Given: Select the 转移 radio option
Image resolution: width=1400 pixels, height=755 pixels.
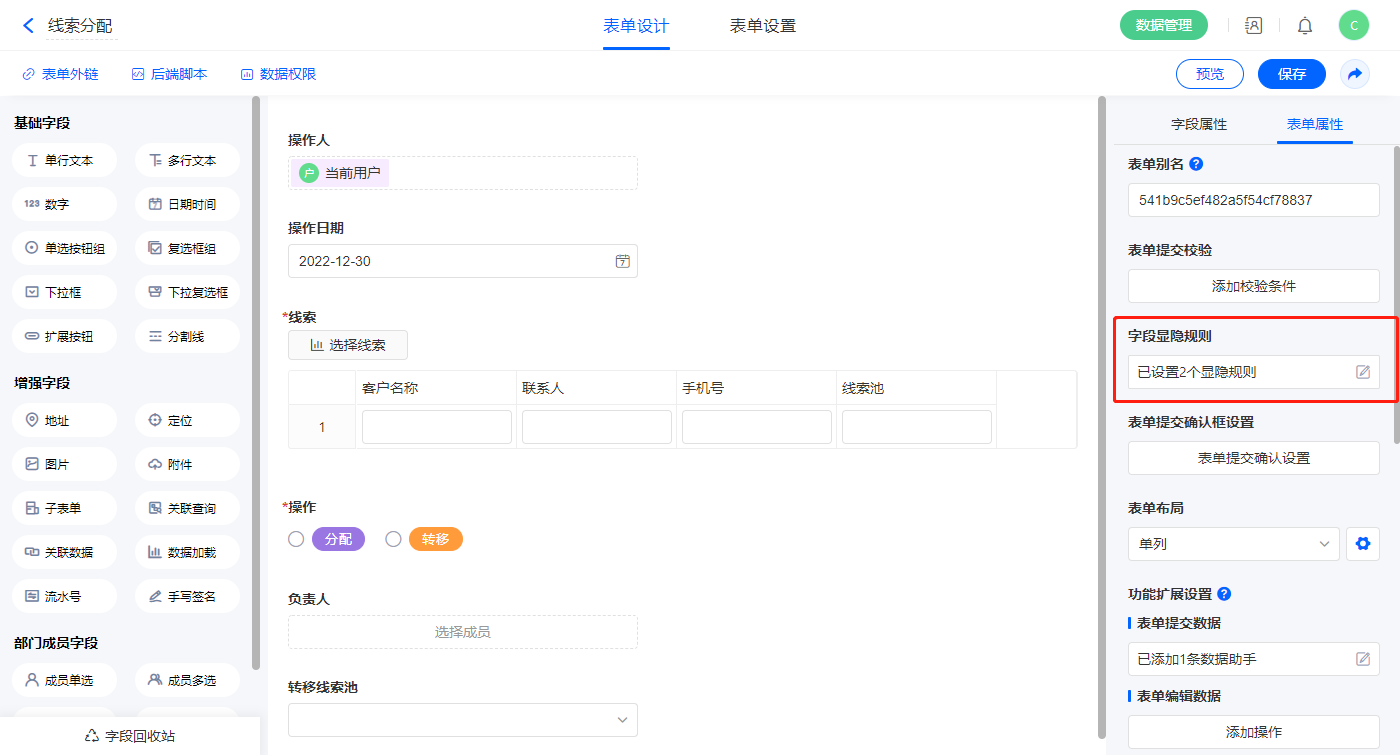Looking at the screenshot, I should click(393, 540).
